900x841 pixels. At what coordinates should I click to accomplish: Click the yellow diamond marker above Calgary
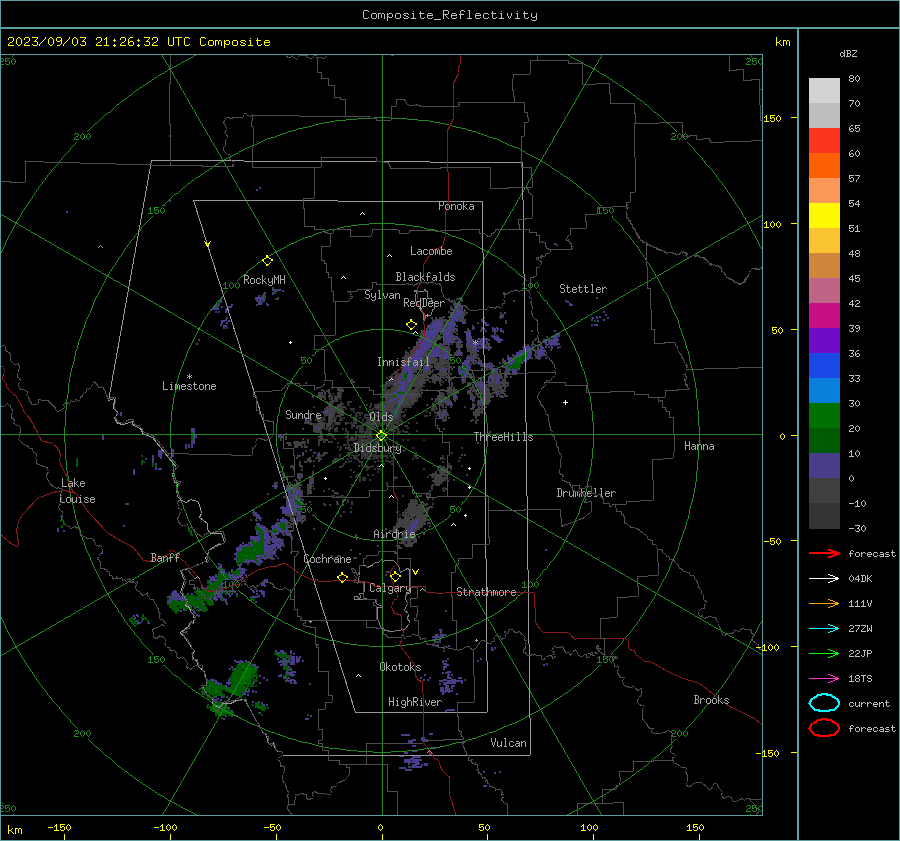pyautogui.click(x=395, y=576)
